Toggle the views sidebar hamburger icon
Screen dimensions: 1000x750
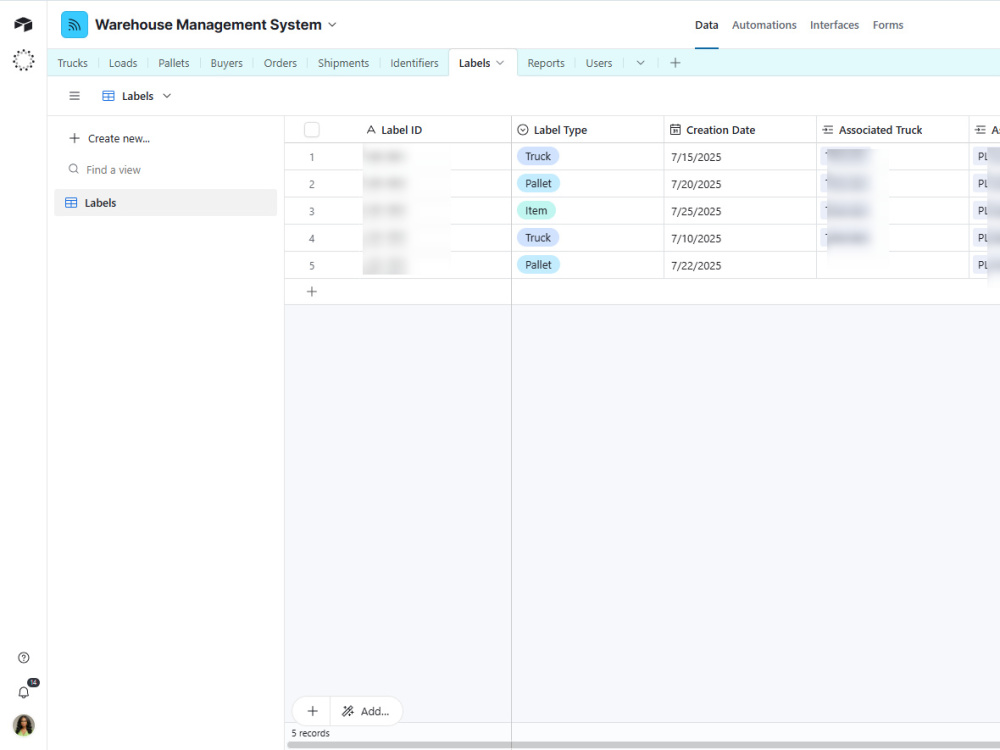[75, 96]
